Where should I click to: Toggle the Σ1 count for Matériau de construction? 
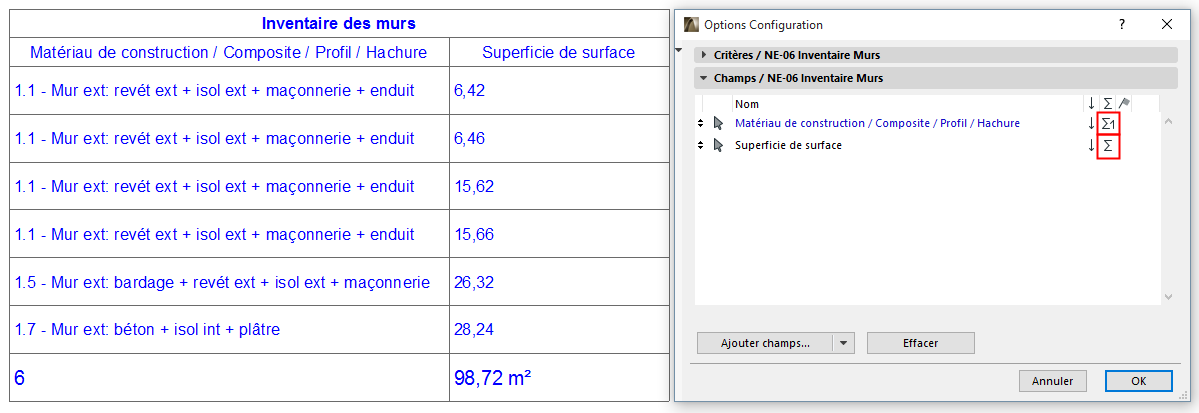tap(1107, 123)
